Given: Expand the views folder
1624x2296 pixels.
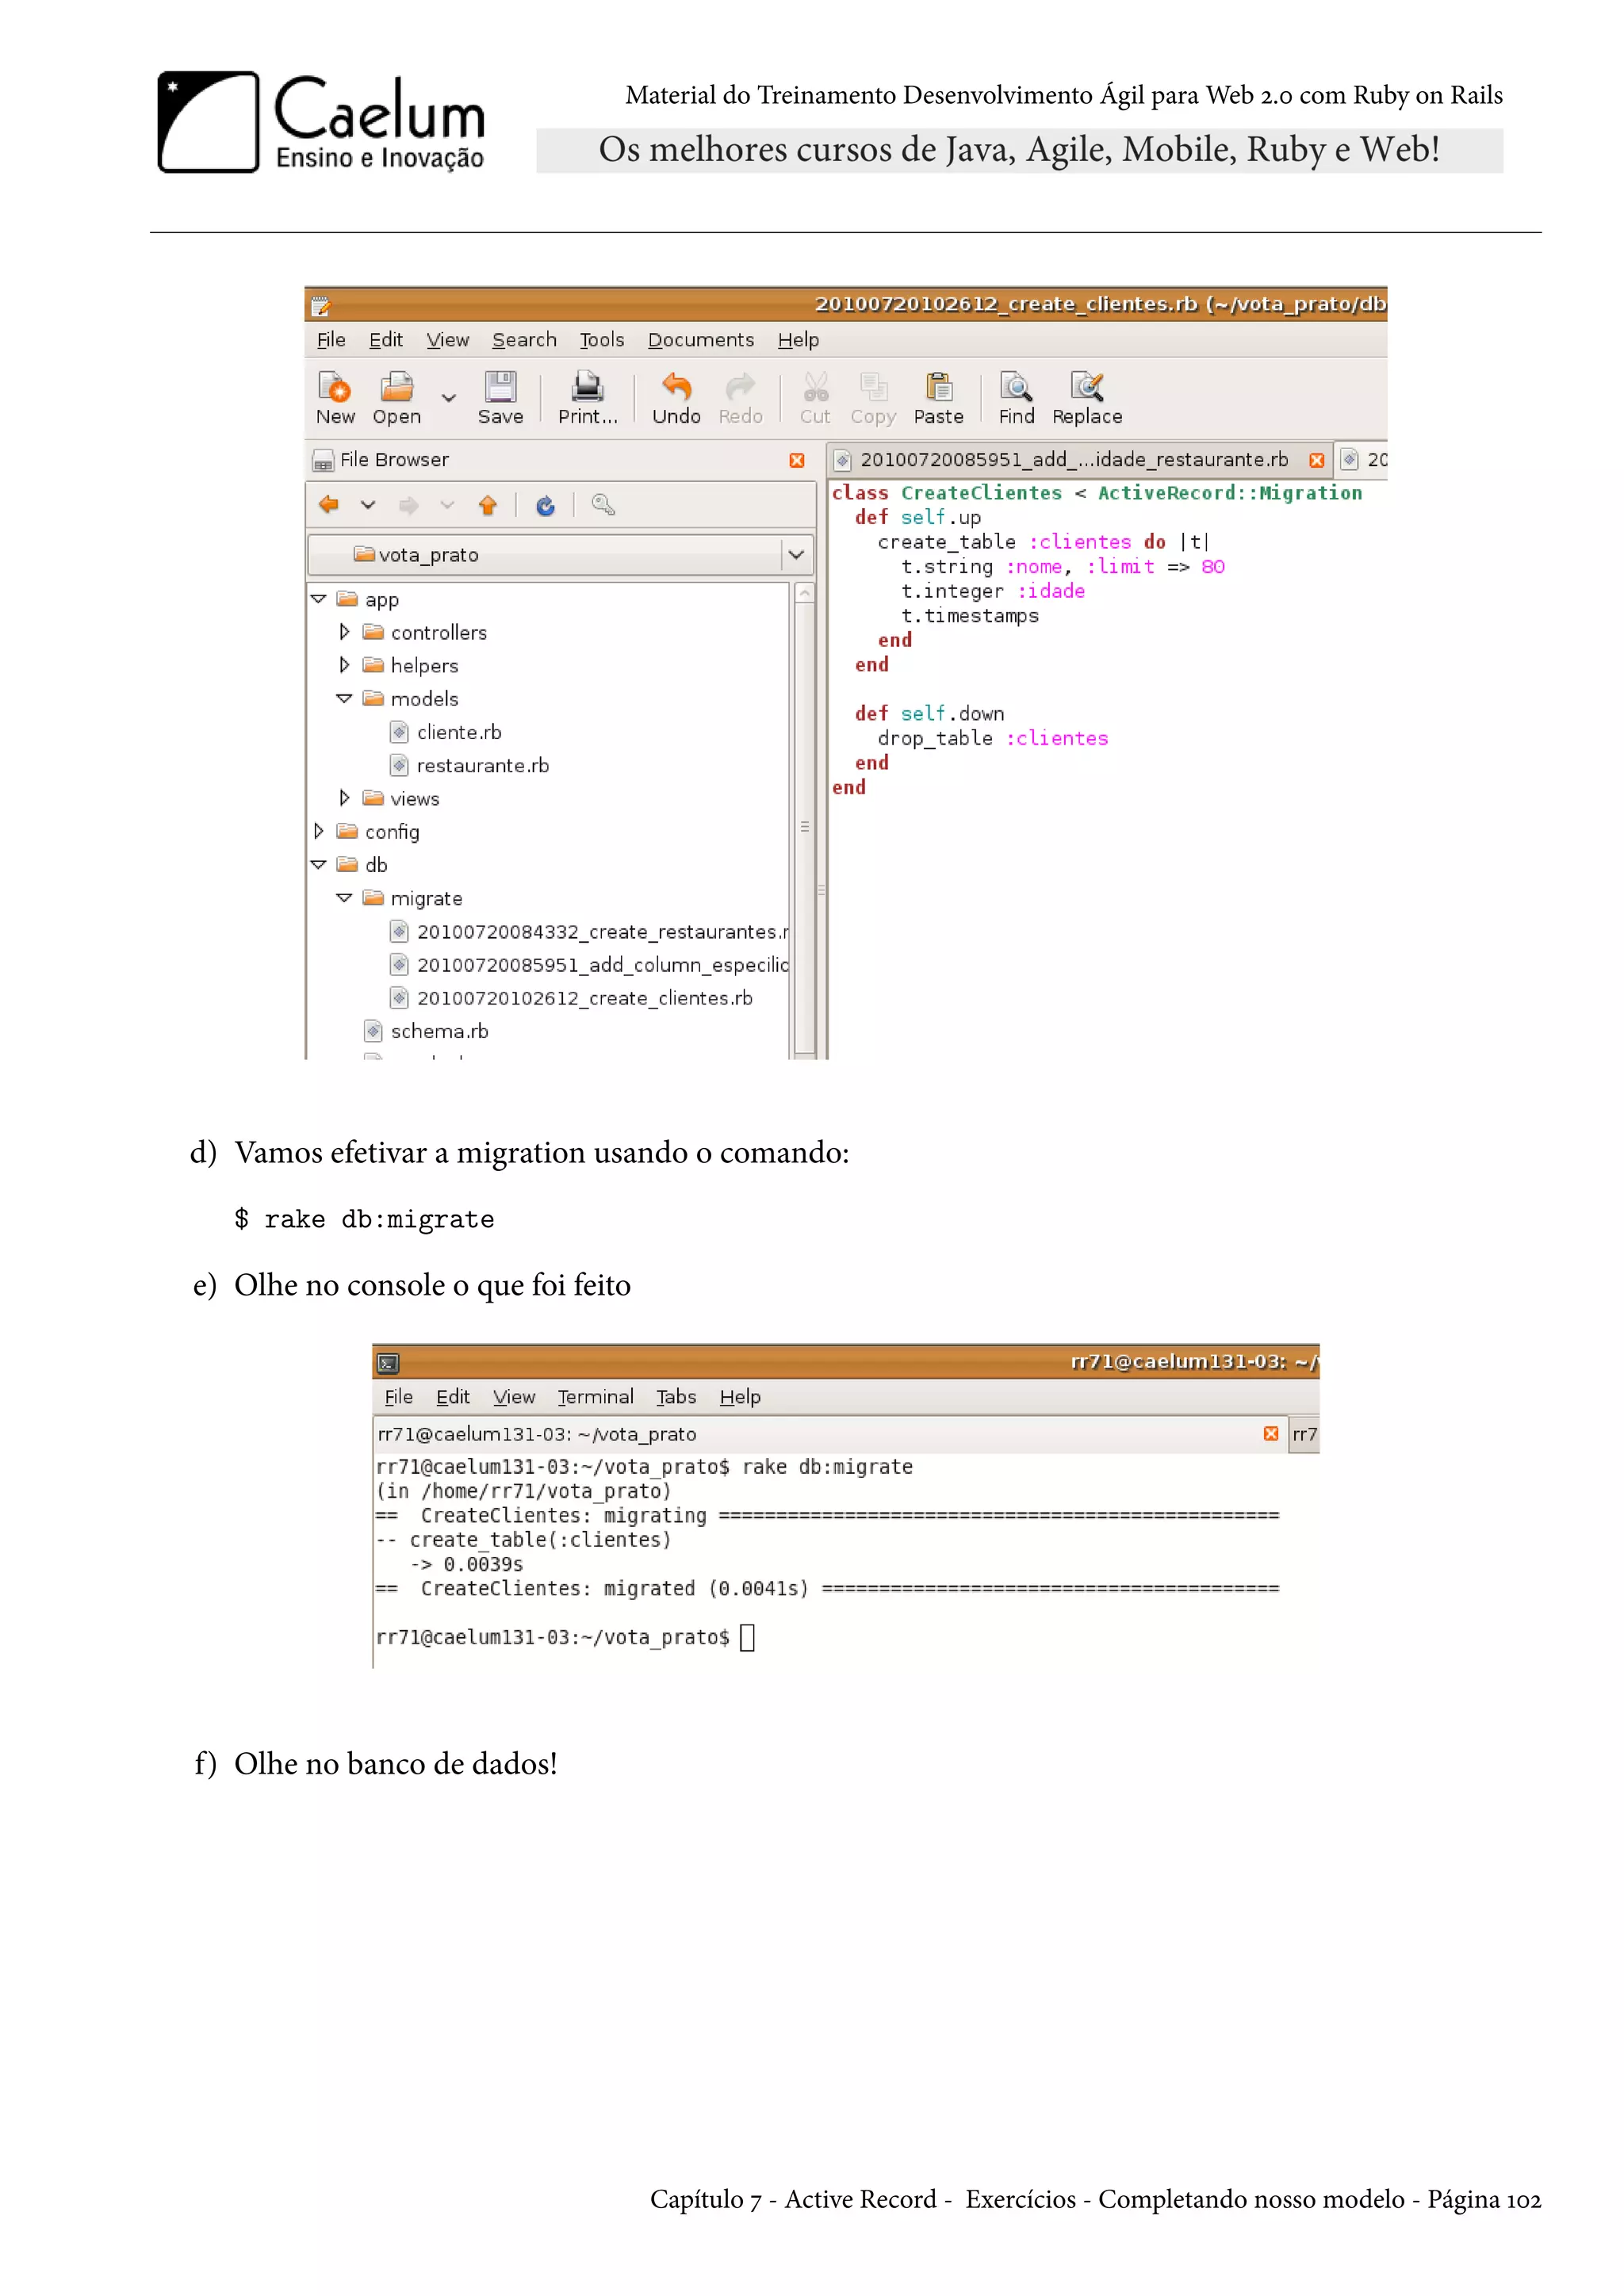Looking at the screenshot, I should click(x=344, y=798).
